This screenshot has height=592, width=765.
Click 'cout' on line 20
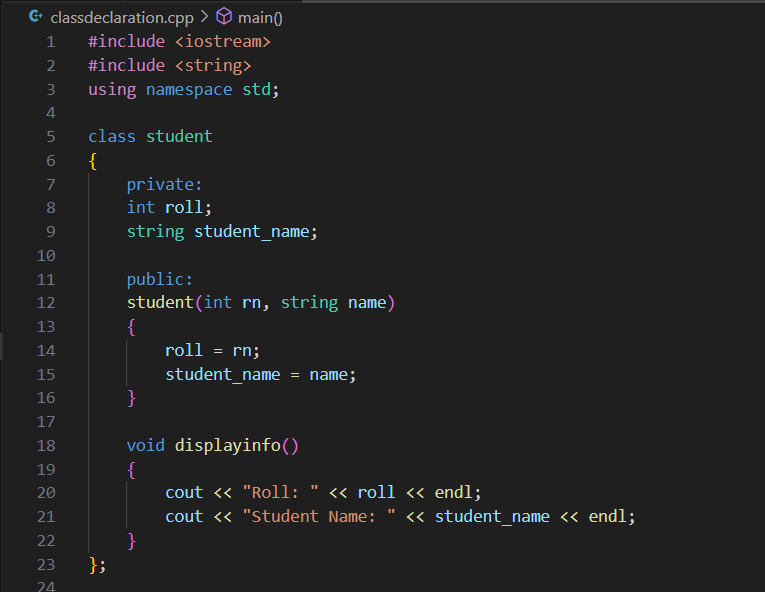(184, 493)
